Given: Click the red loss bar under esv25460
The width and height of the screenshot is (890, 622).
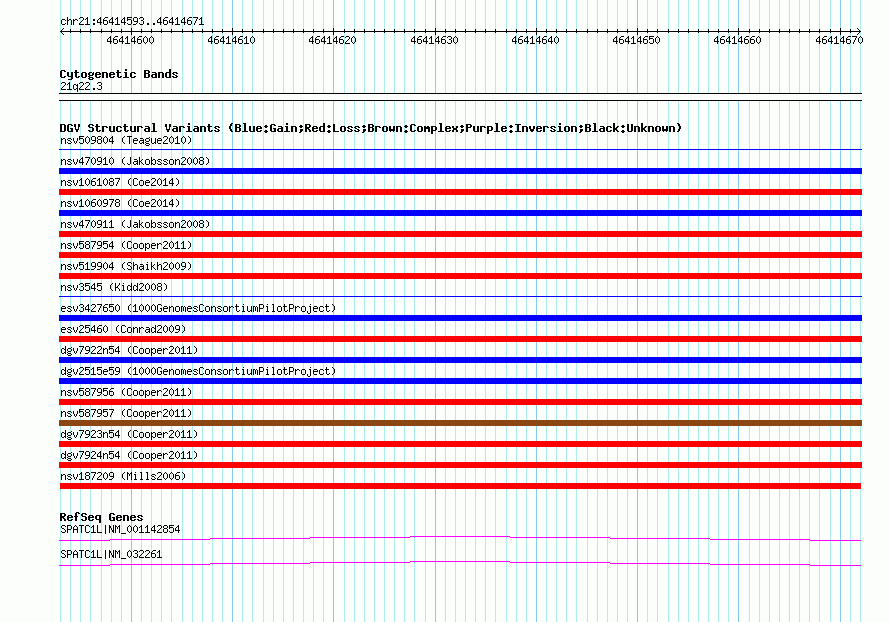Looking at the screenshot, I should tap(460, 339).
